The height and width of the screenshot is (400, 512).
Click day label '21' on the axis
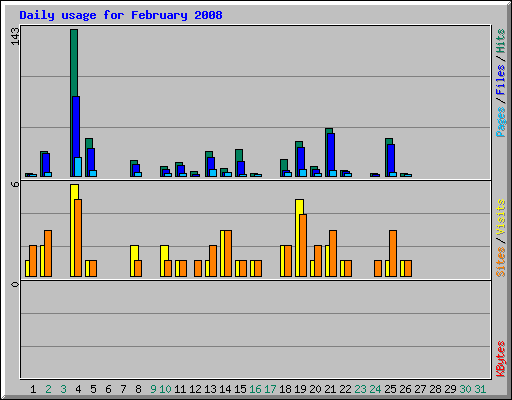pos(330,389)
